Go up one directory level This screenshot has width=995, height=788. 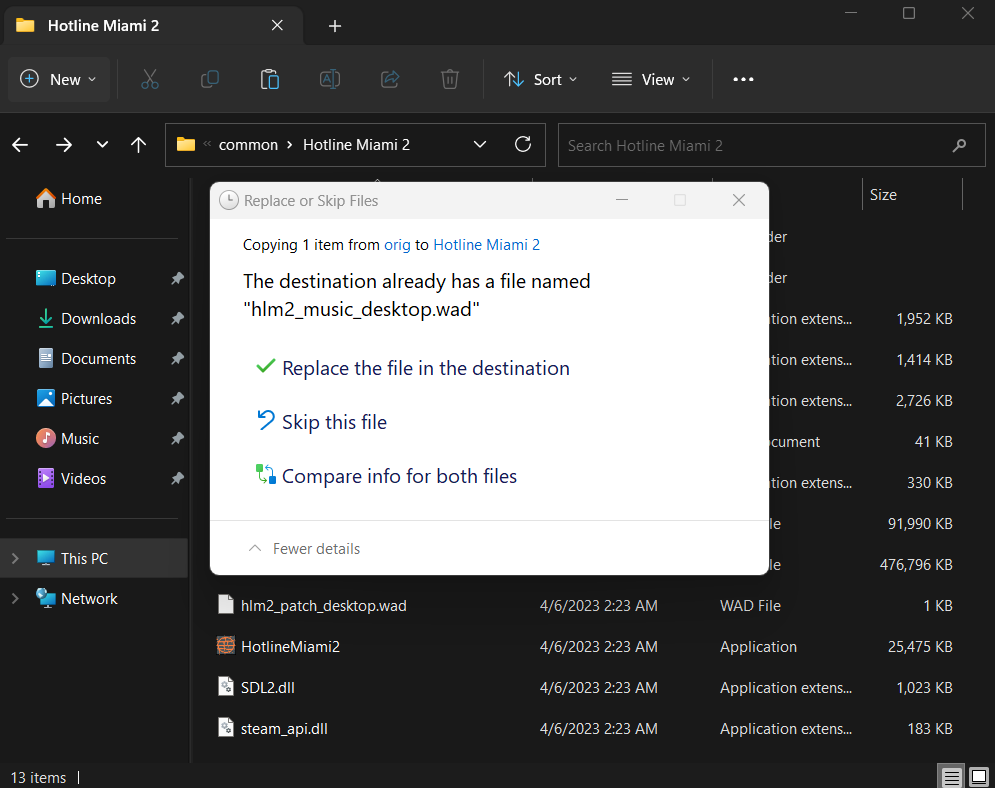(139, 145)
